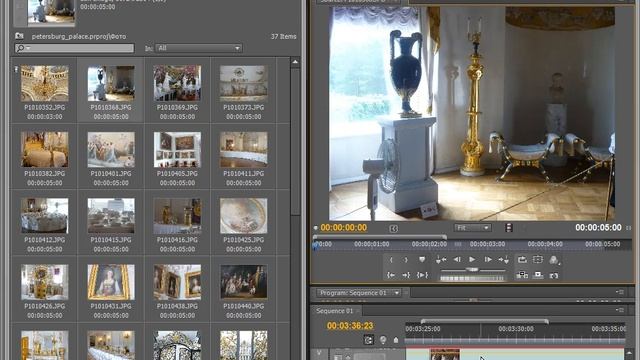The width and height of the screenshot is (640, 360).
Task: Click the Export Frame camera icon
Action: [x=554, y=276]
